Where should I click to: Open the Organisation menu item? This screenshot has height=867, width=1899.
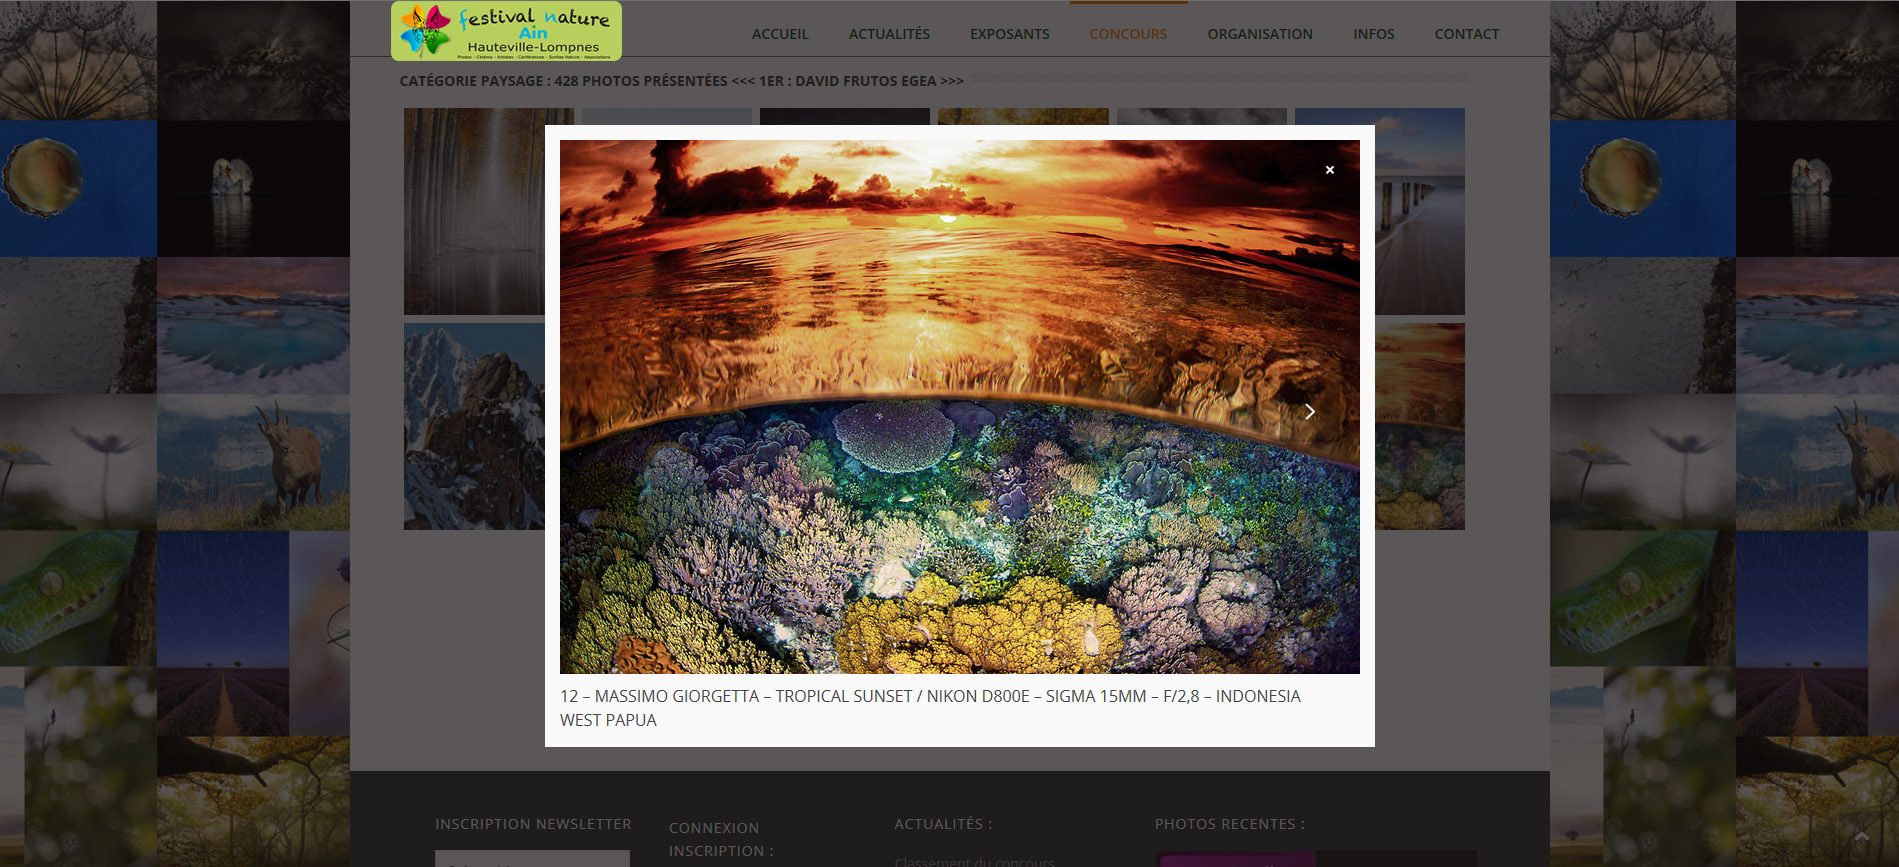click(x=1260, y=34)
